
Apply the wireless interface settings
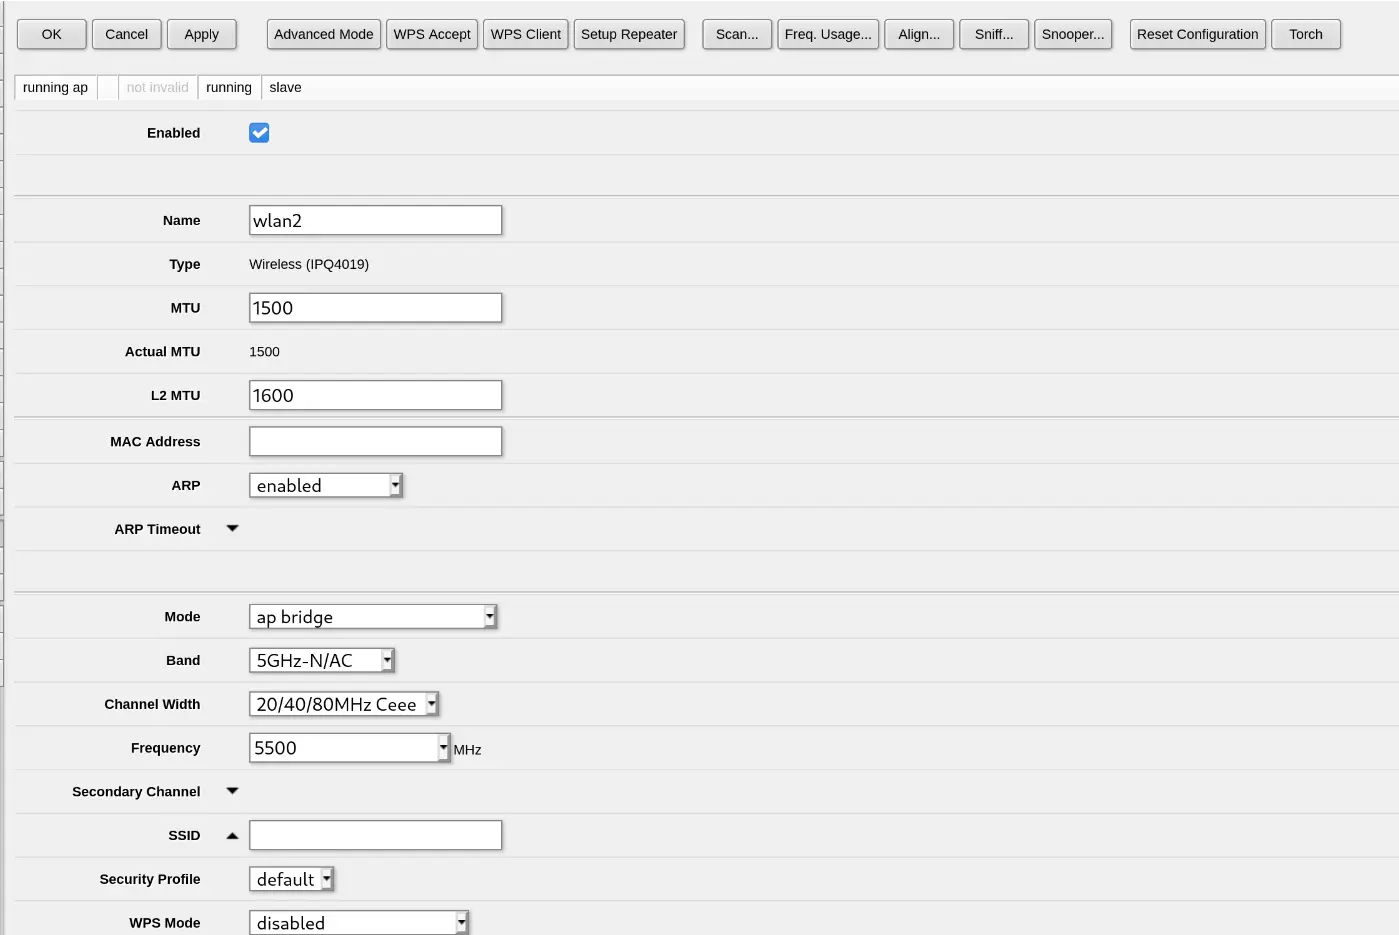tap(202, 34)
